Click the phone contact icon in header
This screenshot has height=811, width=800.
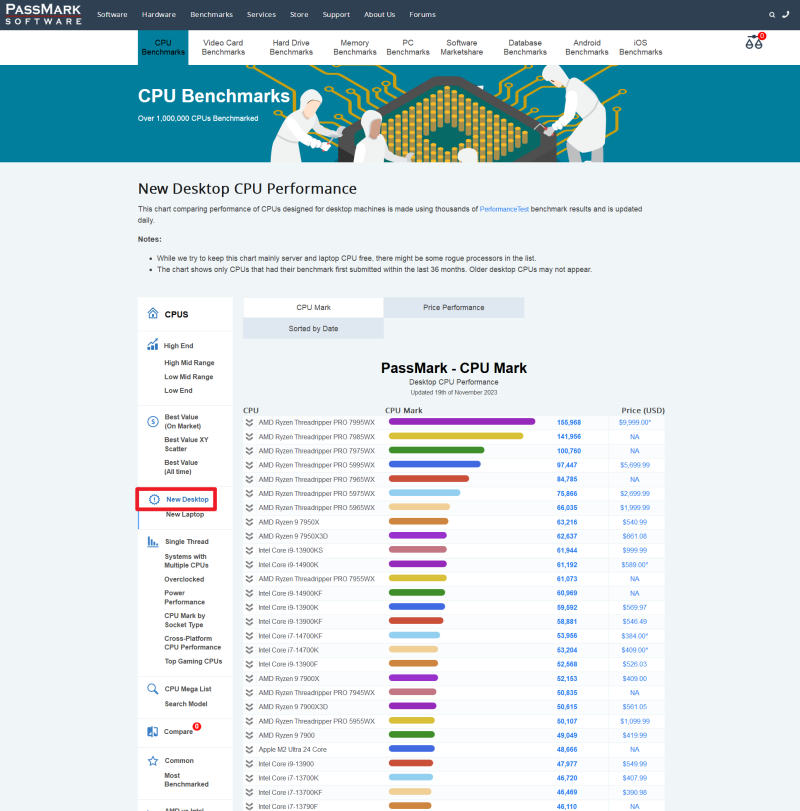pyautogui.click(x=786, y=14)
